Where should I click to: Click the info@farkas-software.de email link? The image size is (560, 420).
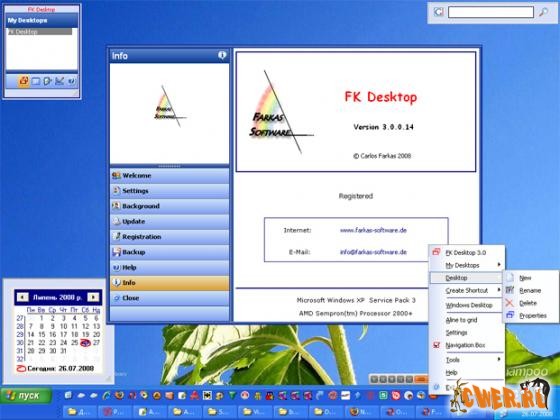(373, 252)
